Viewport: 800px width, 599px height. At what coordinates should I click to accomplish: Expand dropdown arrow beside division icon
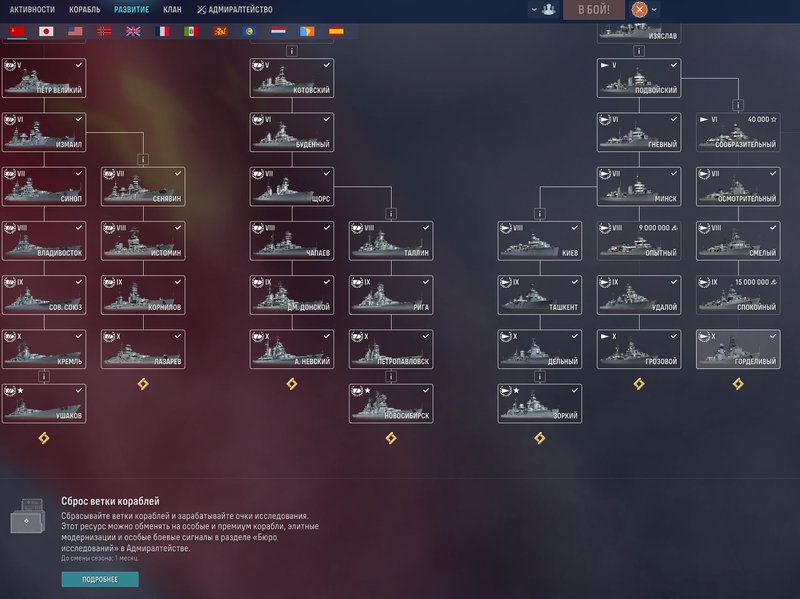tap(534, 9)
